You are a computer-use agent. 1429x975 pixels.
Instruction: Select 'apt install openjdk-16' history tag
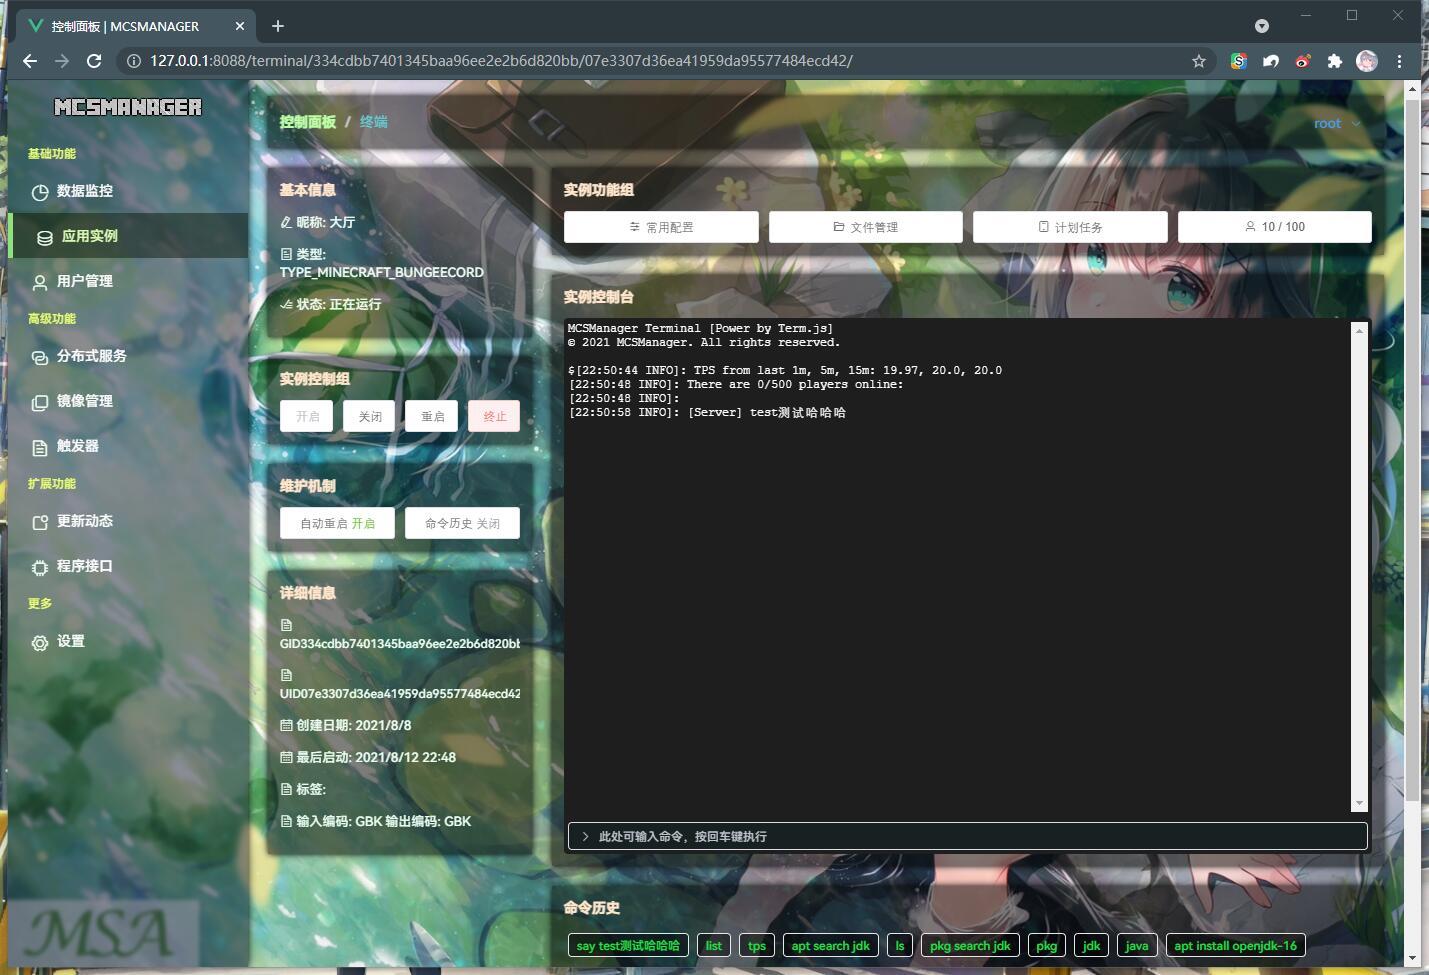[1236, 945]
